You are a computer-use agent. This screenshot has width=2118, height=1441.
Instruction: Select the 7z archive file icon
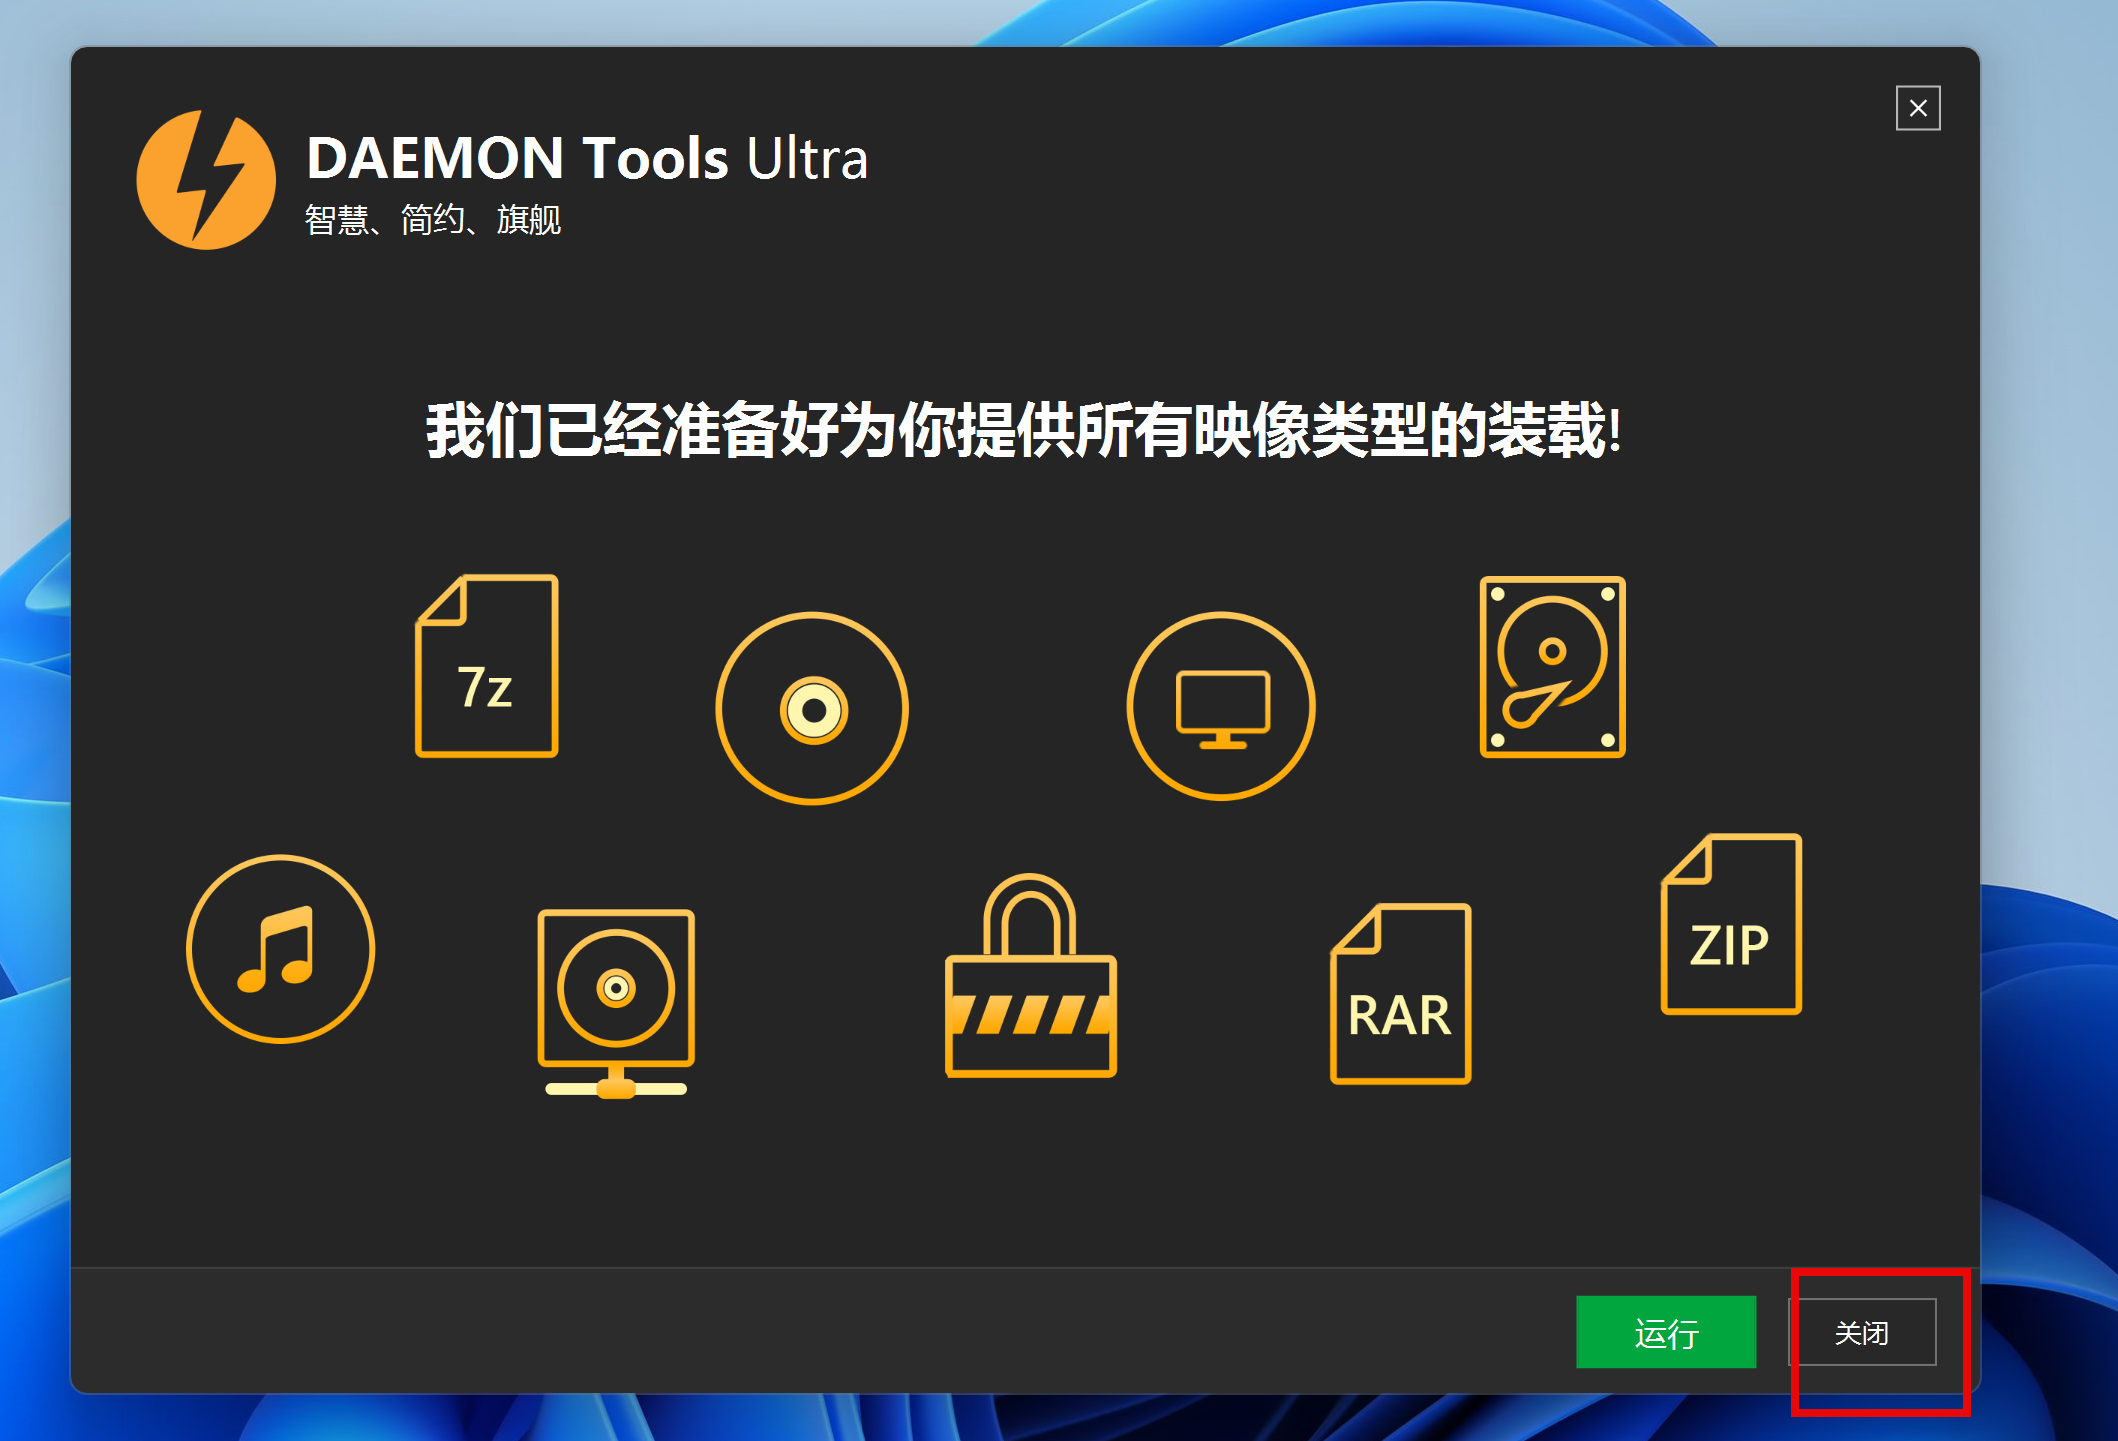487,666
